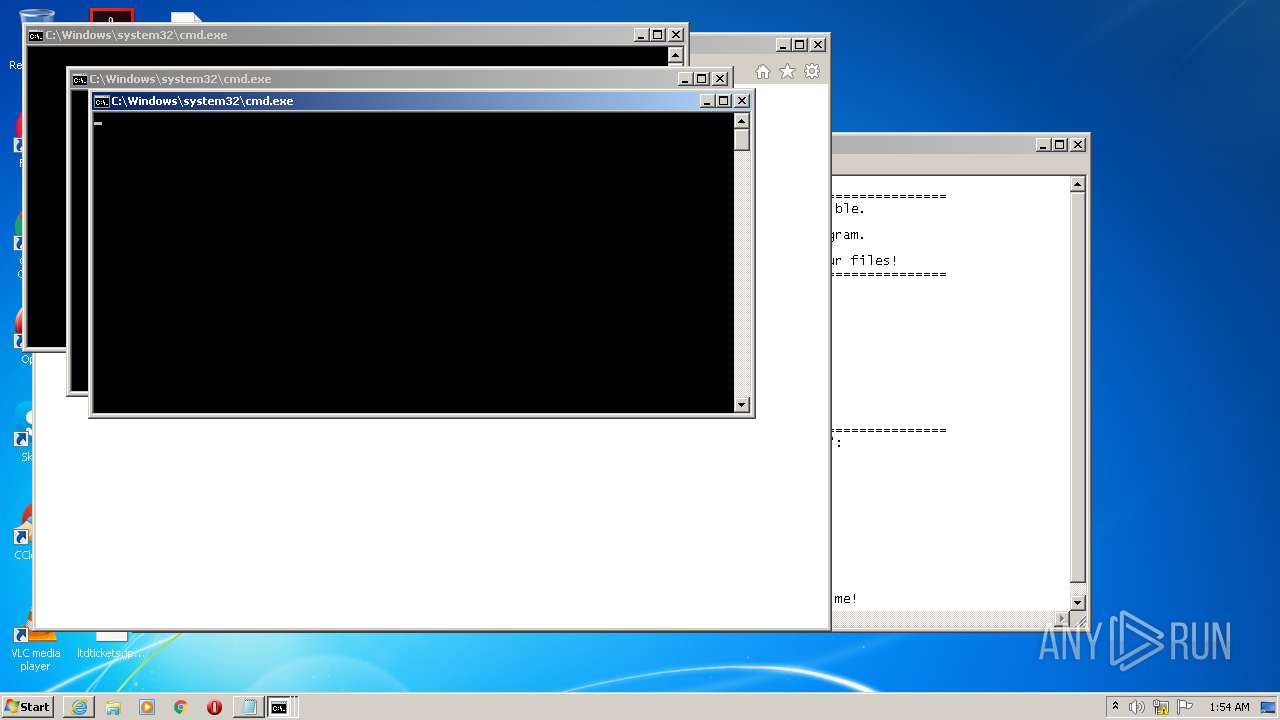This screenshot has height=720, width=1280.
Task: Launch Internet Explorer from the taskbar
Action: pyautogui.click(x=79, y=707)
